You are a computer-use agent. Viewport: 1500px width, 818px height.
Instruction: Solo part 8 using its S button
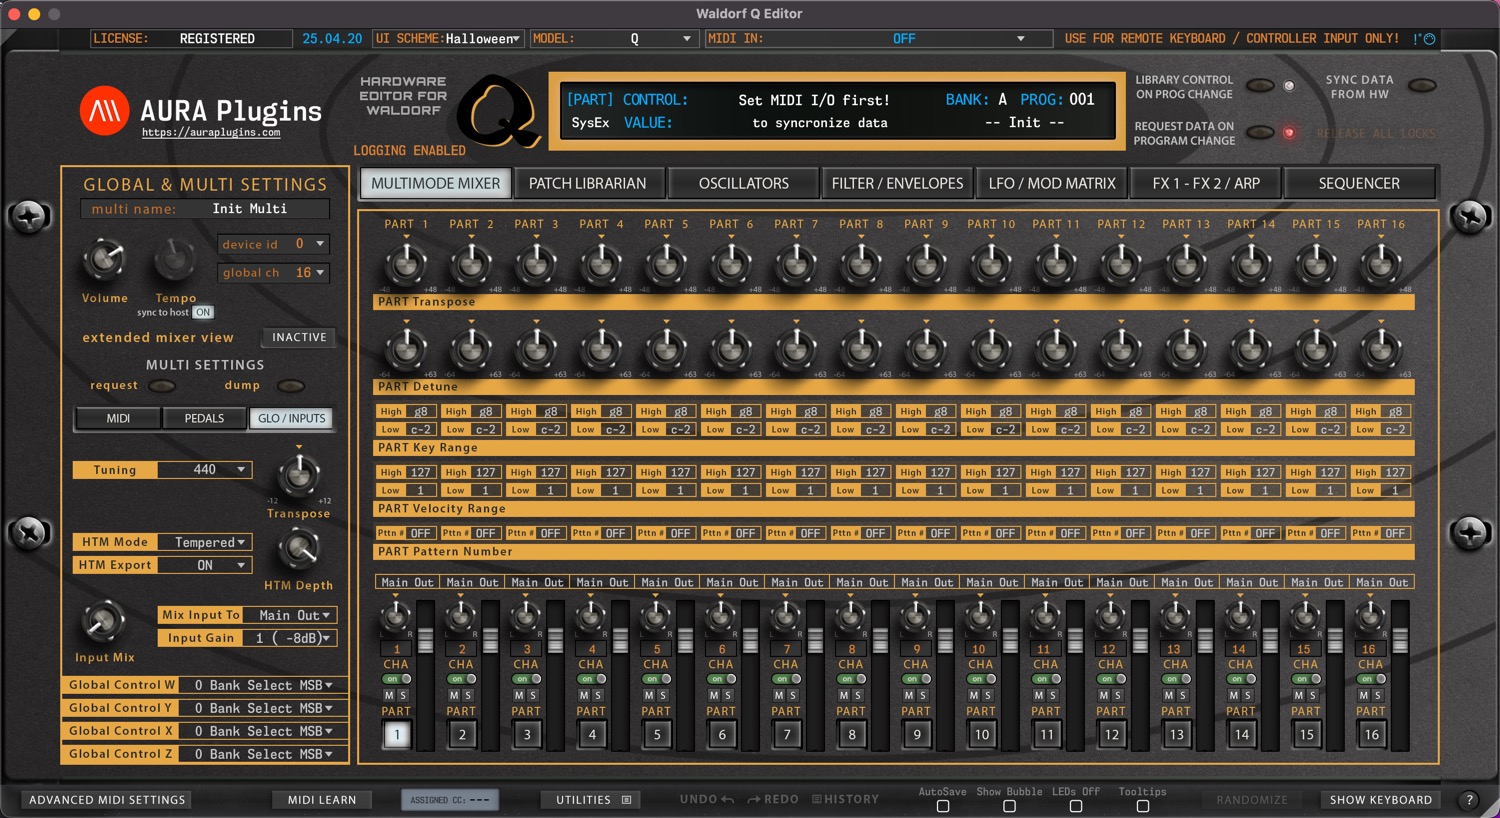click(x=858, y=695)
